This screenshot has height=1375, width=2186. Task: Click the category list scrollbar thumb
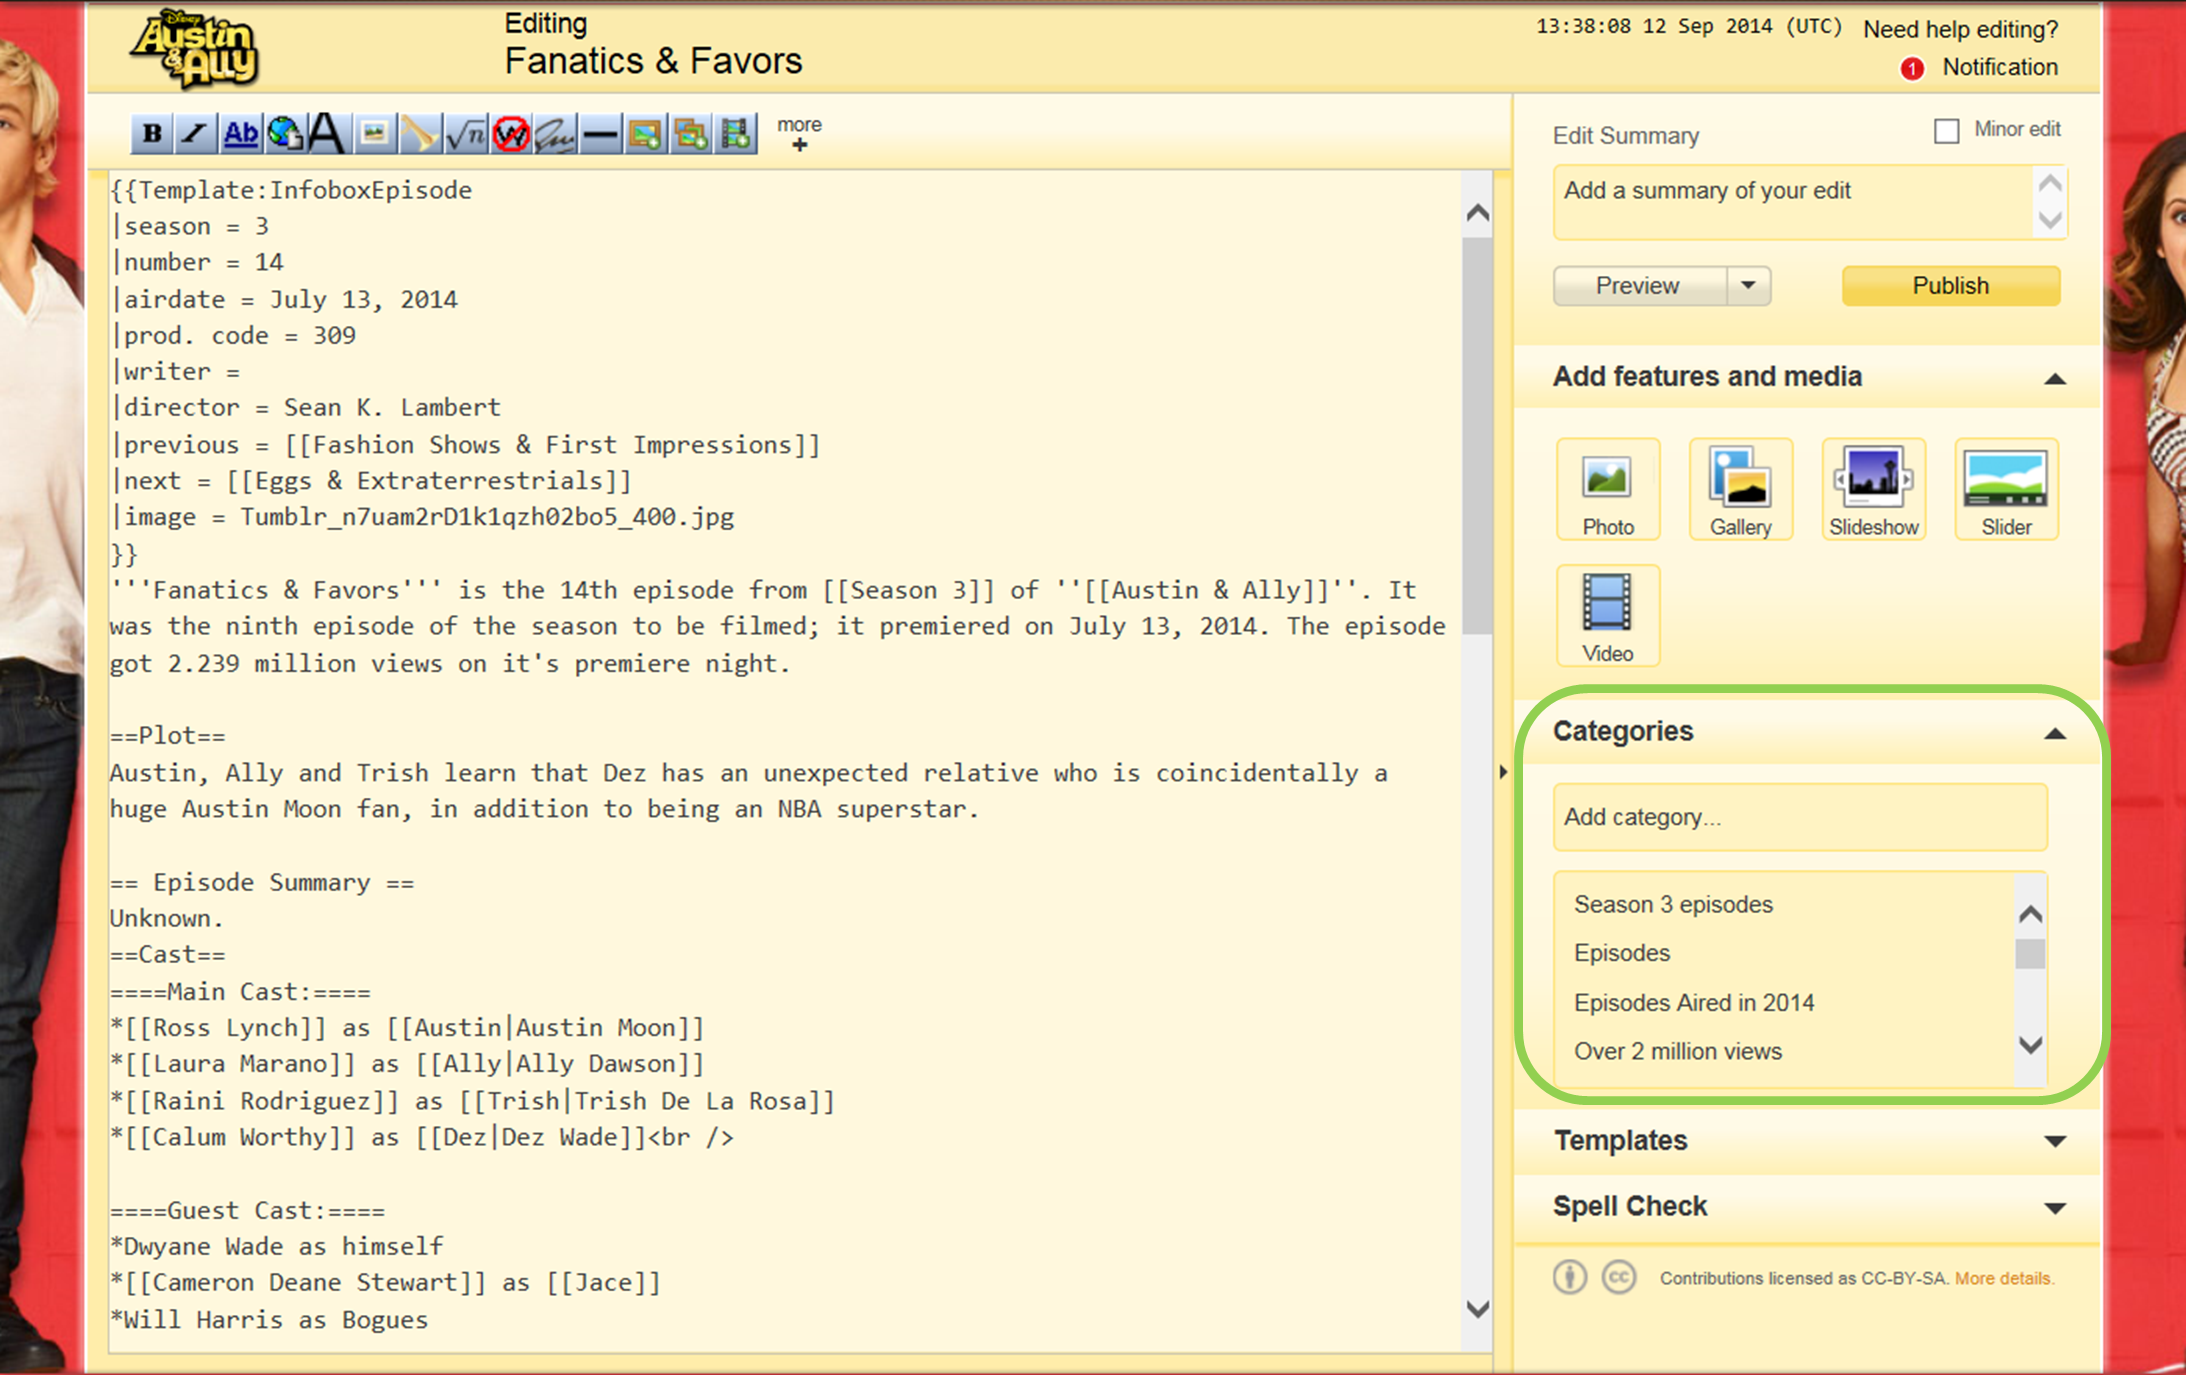click(2029, 954)
